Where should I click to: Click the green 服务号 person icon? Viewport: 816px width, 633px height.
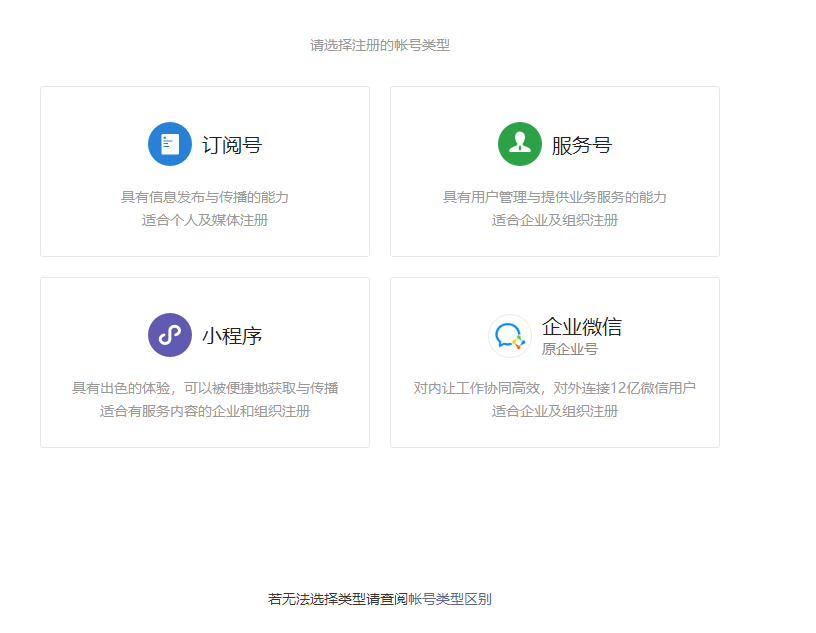[x=520, y=144]
